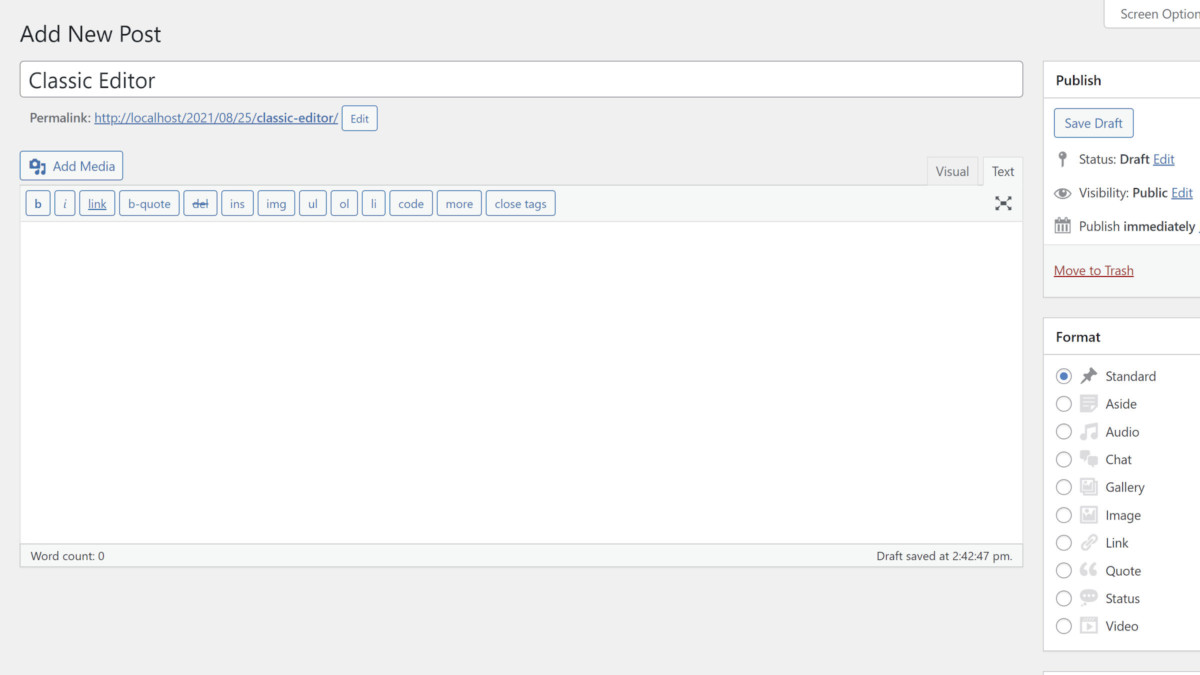
Task: Switch to the Visual editor tab
Action: pos(952,171)
